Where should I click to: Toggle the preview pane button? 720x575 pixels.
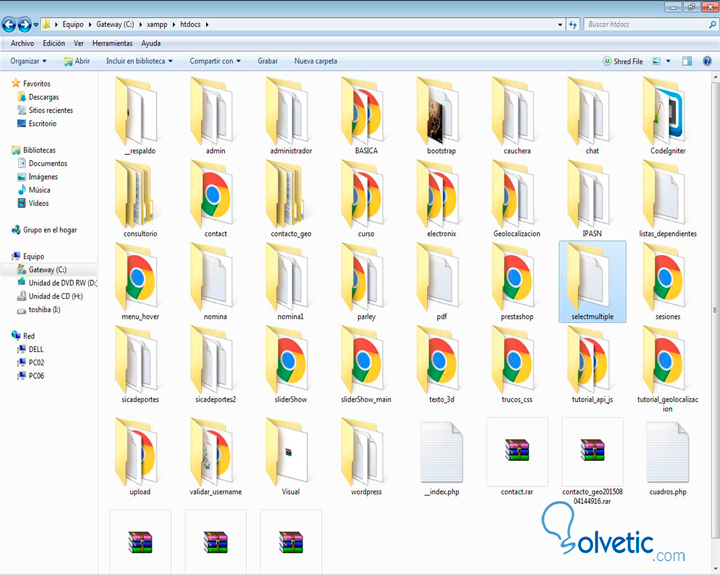[x=687, y=61]
